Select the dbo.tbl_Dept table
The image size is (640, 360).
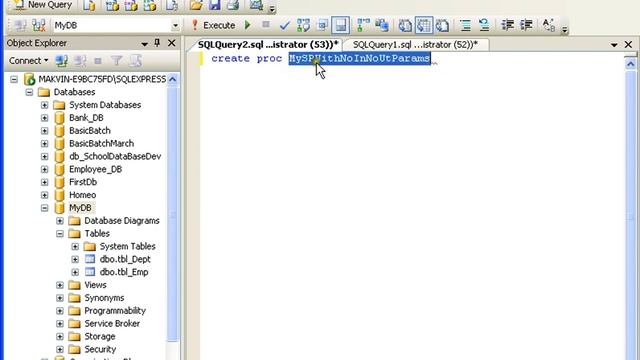point(125,259)
